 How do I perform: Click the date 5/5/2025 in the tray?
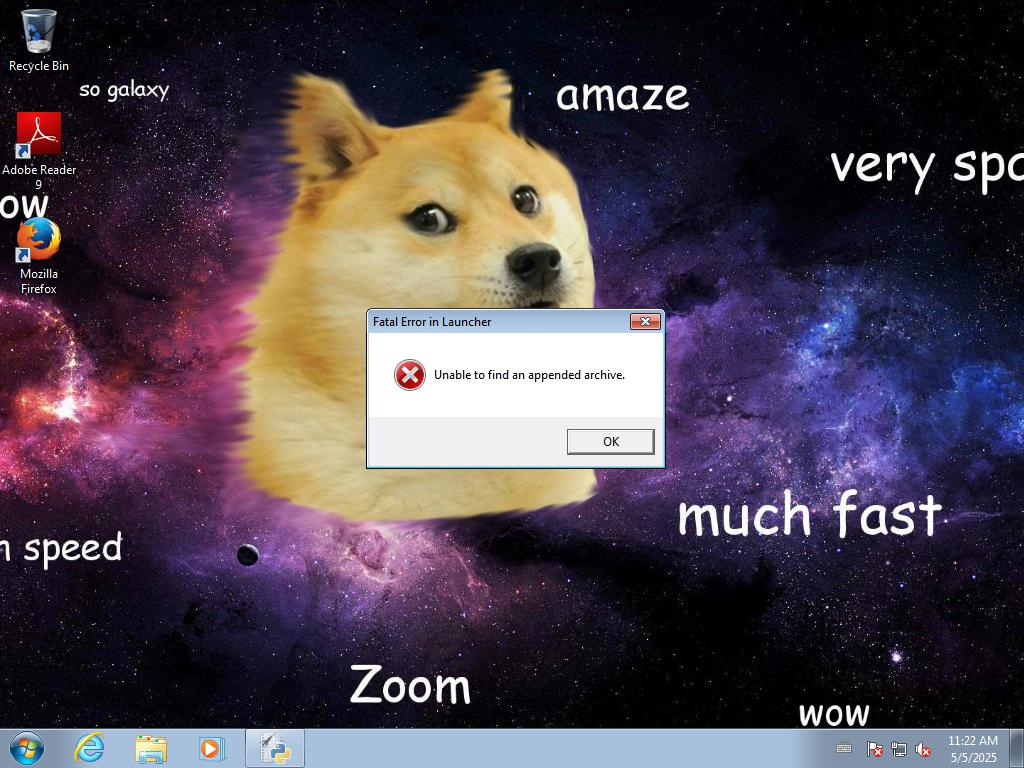(x=973, y=758)
